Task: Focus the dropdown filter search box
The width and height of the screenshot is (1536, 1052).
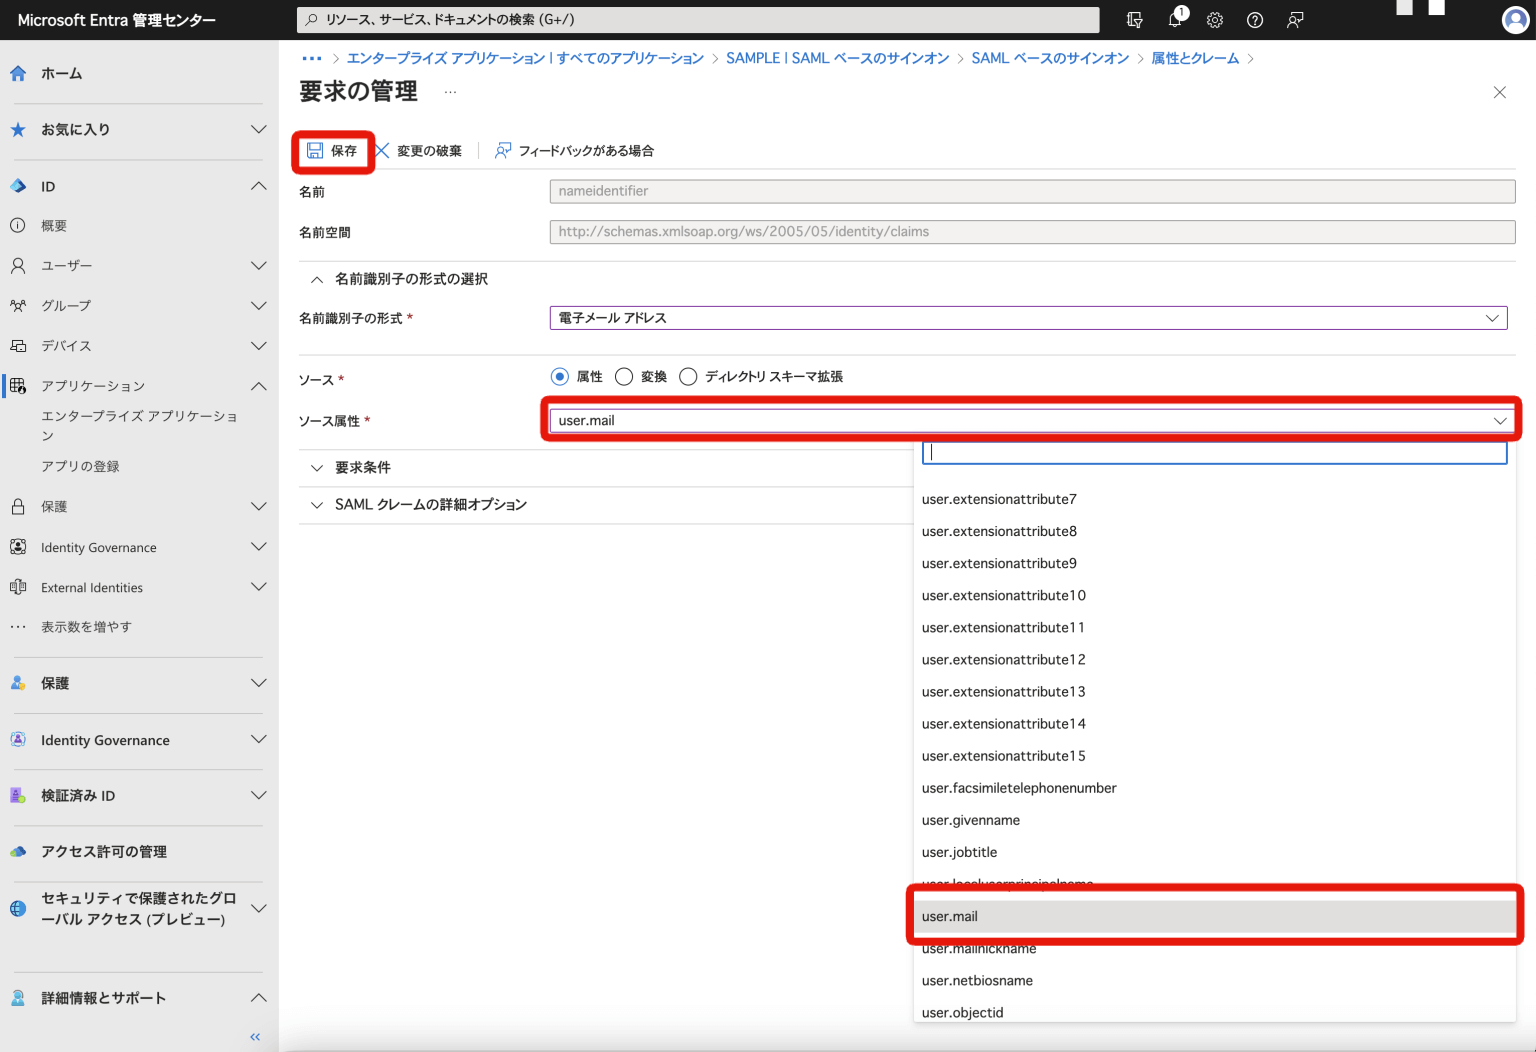Action: pos(1214,452)
